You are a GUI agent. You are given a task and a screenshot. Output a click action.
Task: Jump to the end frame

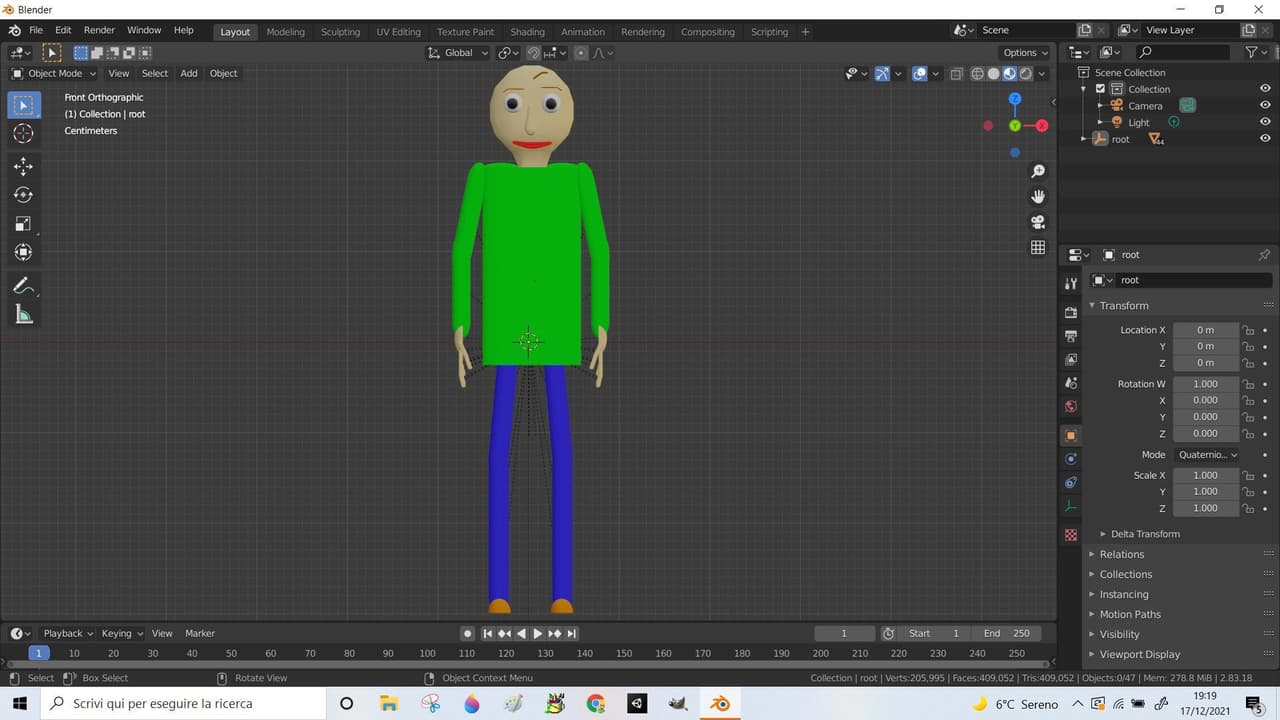571,633
